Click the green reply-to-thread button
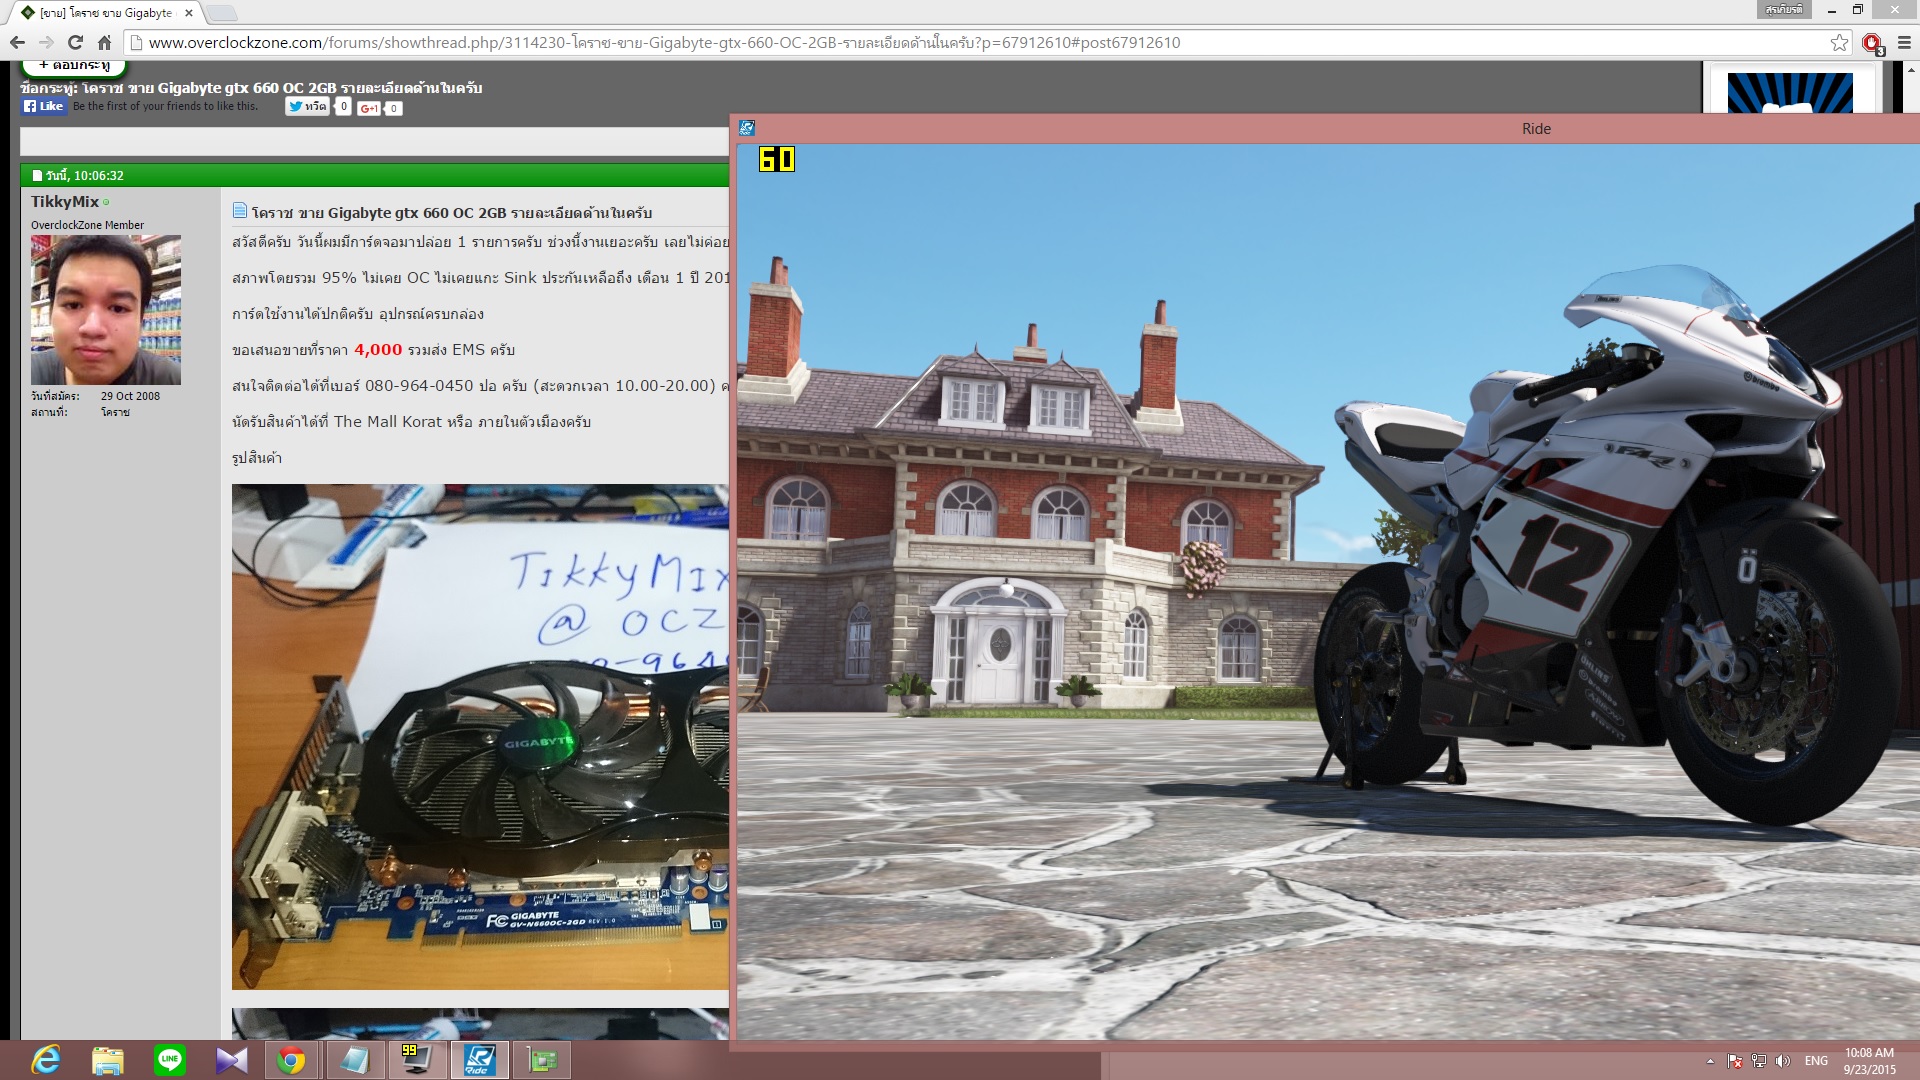The image size is (1920, 1080). (x=75, y=66)
